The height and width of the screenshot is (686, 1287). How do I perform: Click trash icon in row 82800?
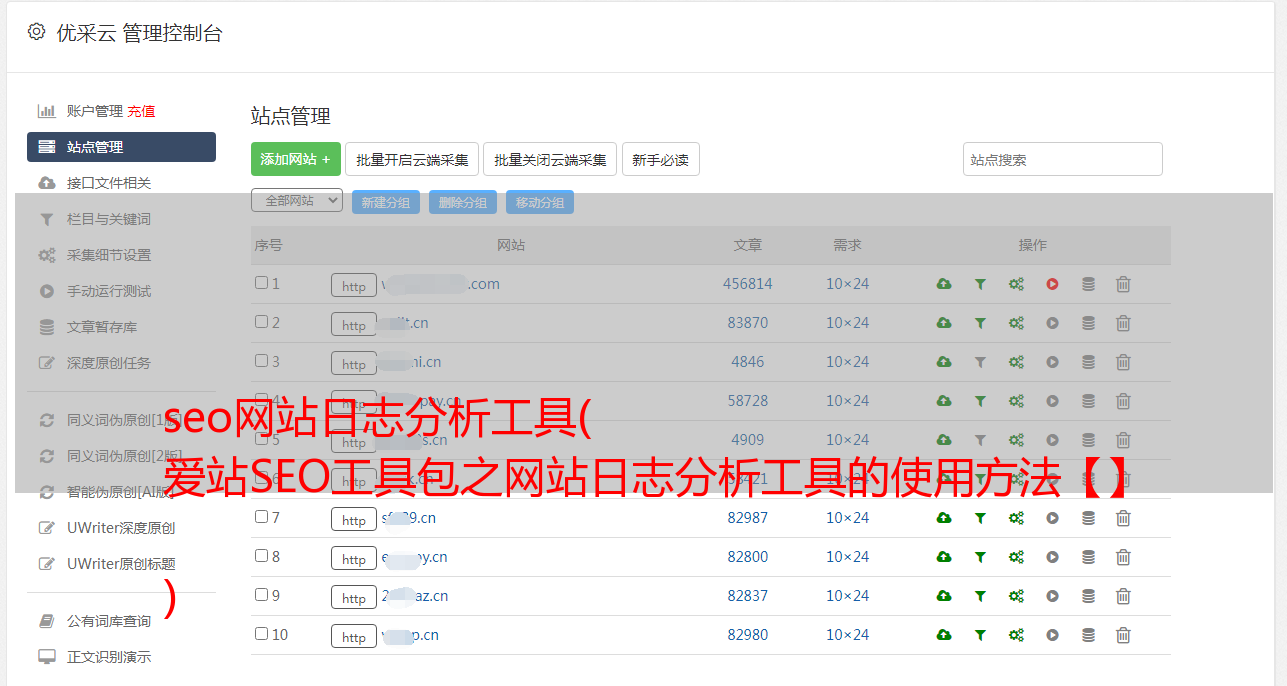(1123, 557)
